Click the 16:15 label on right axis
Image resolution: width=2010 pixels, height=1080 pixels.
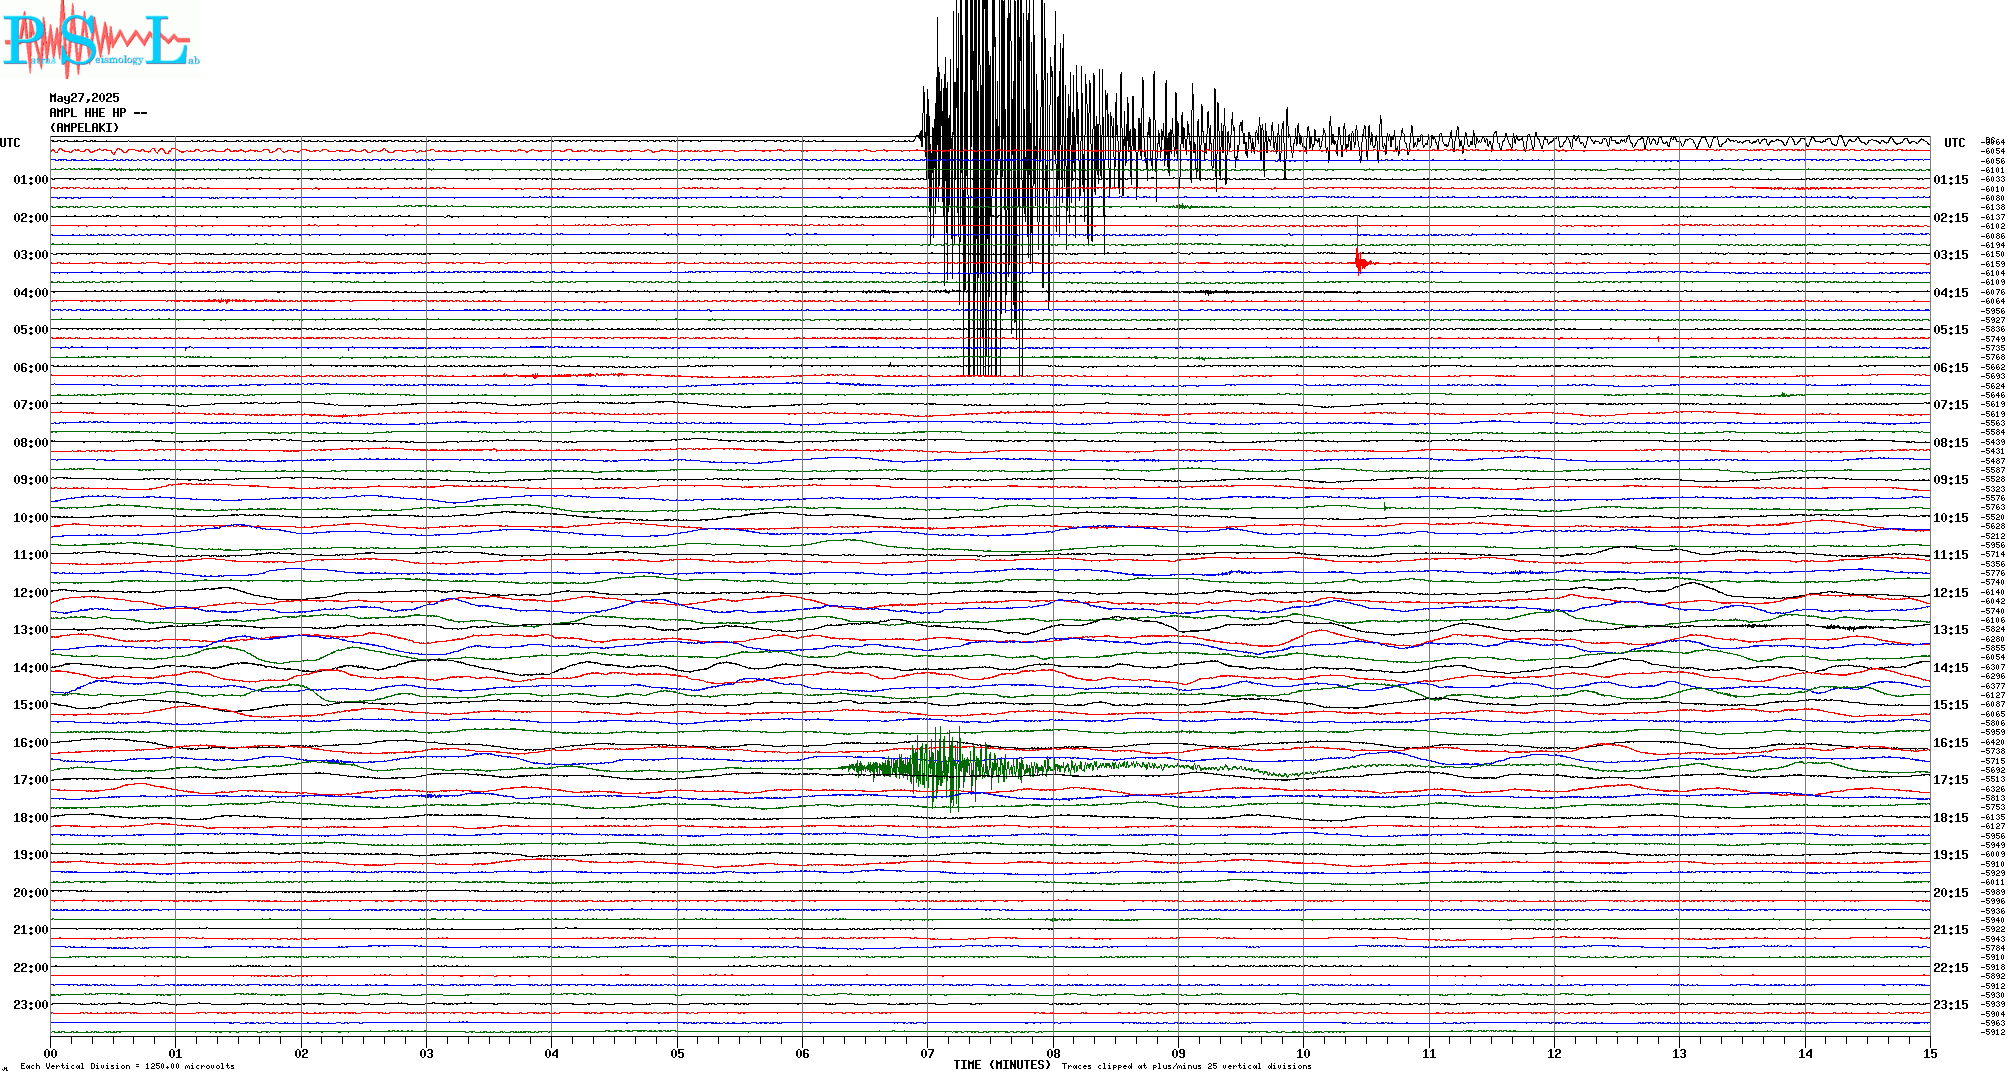[x=1951, y=743]
